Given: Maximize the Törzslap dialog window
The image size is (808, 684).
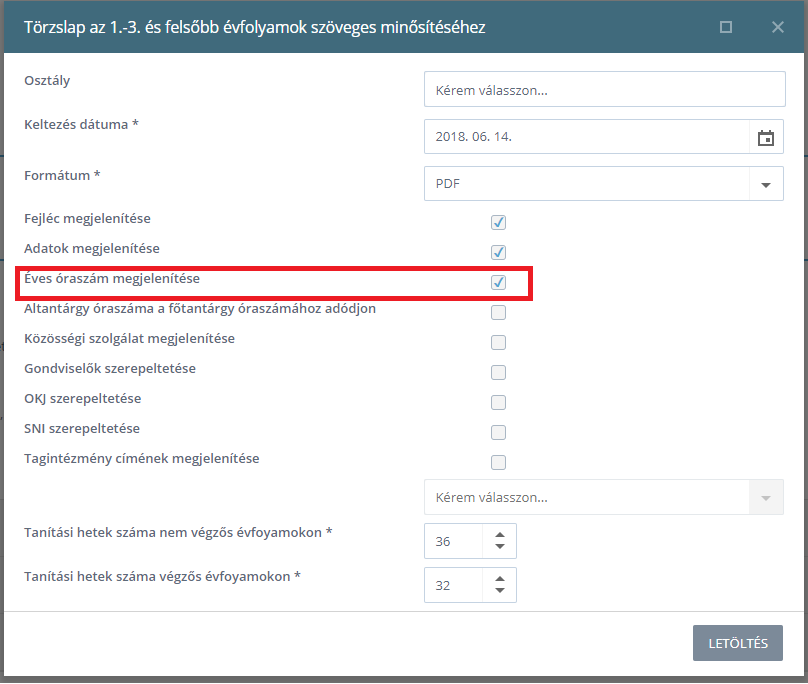Looking at the screenshot, I should (726, 27).
